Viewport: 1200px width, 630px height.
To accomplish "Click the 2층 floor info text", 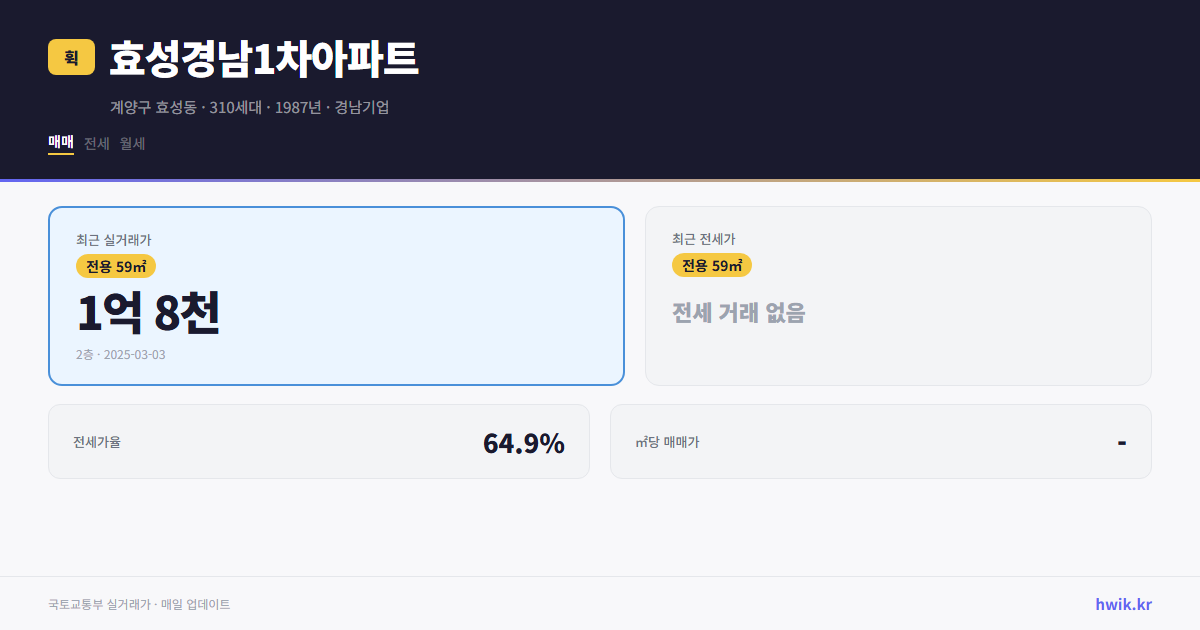I will click(83, 354).
